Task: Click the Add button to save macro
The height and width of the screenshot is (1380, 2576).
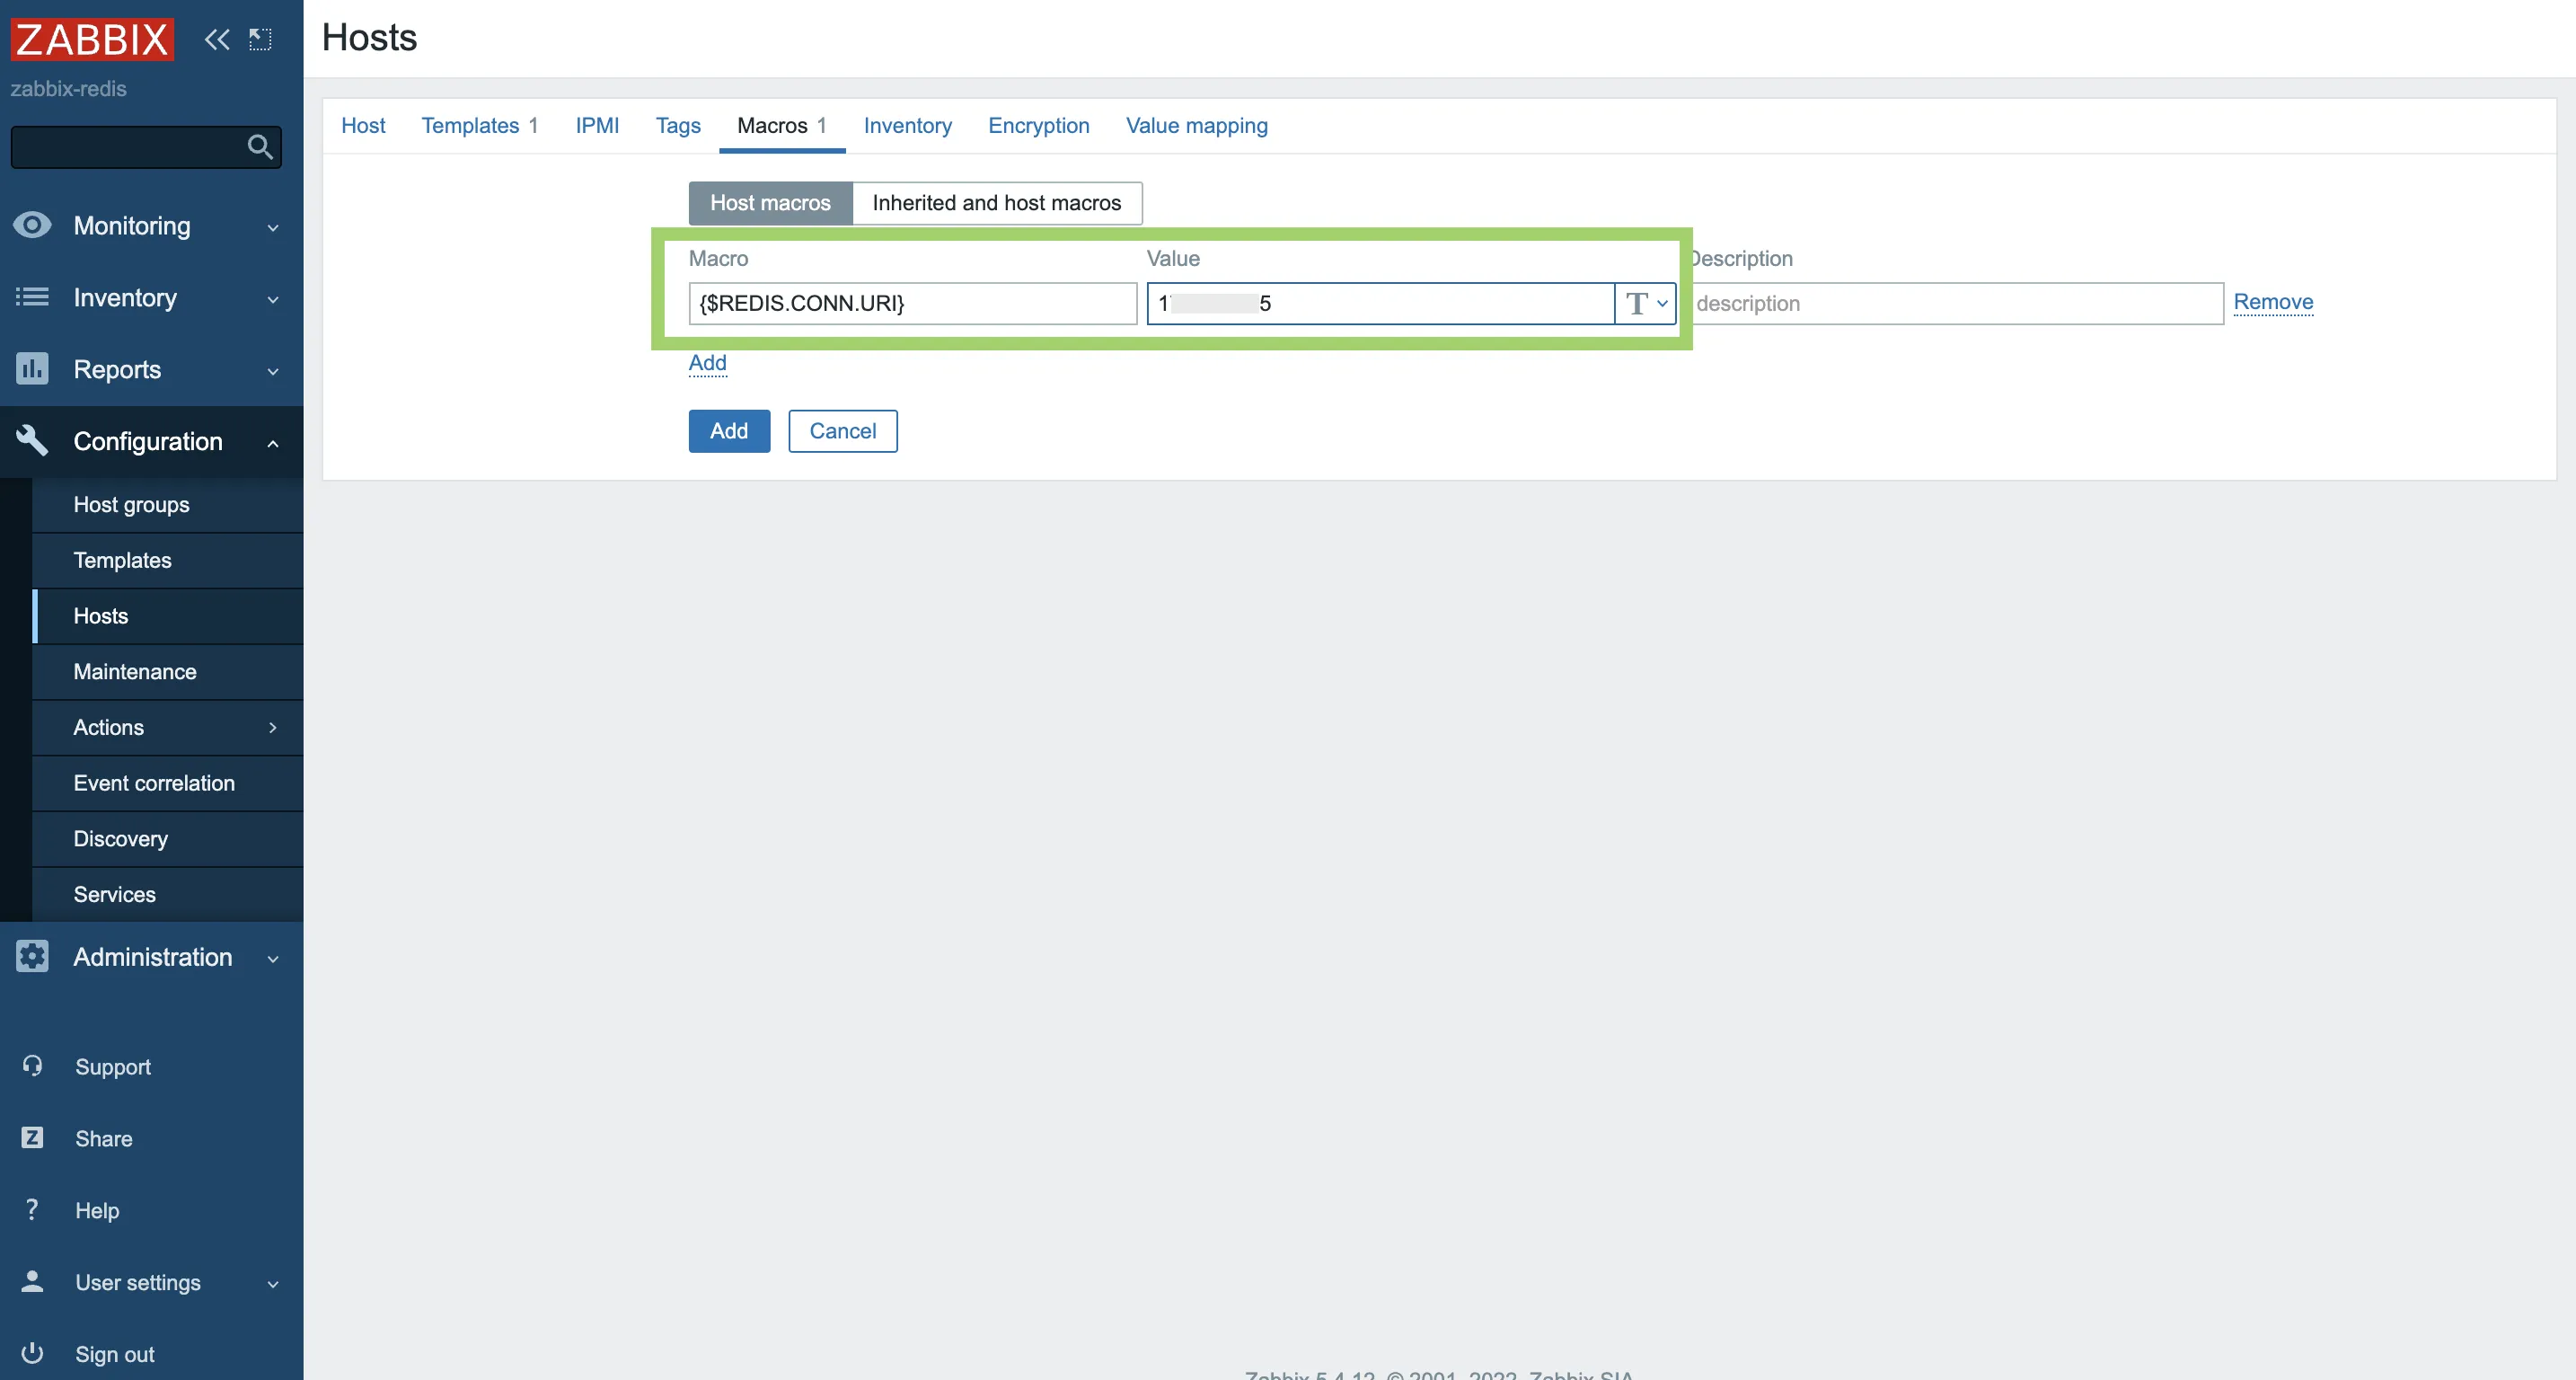Action: 729,431
